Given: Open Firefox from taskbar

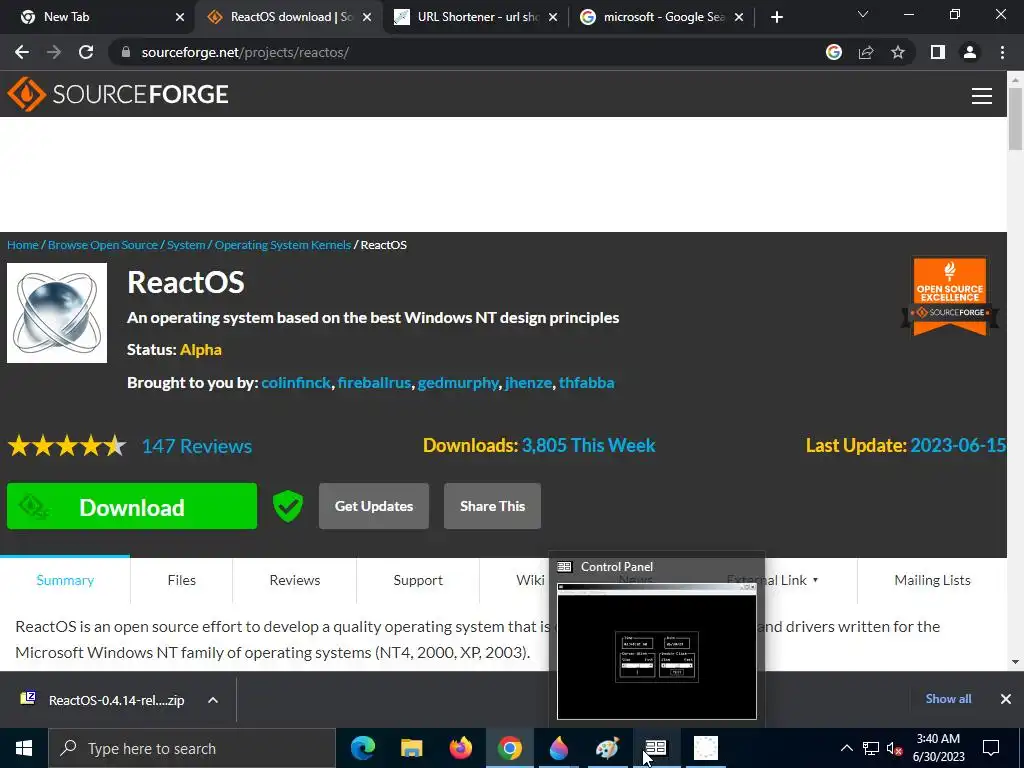Looking at the screenshot, I should click(460, 748).
